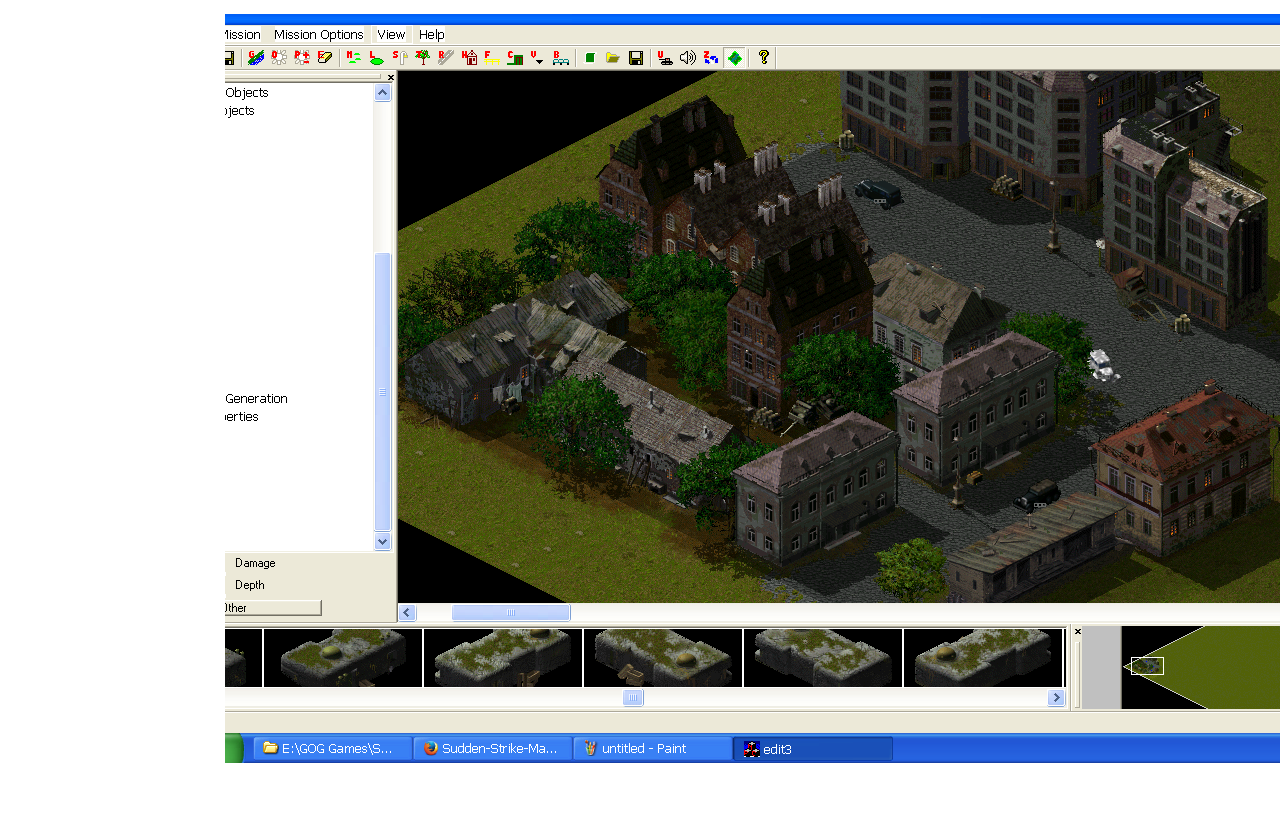
Task: Select the L green landscape tool
Action: [377, 58]
